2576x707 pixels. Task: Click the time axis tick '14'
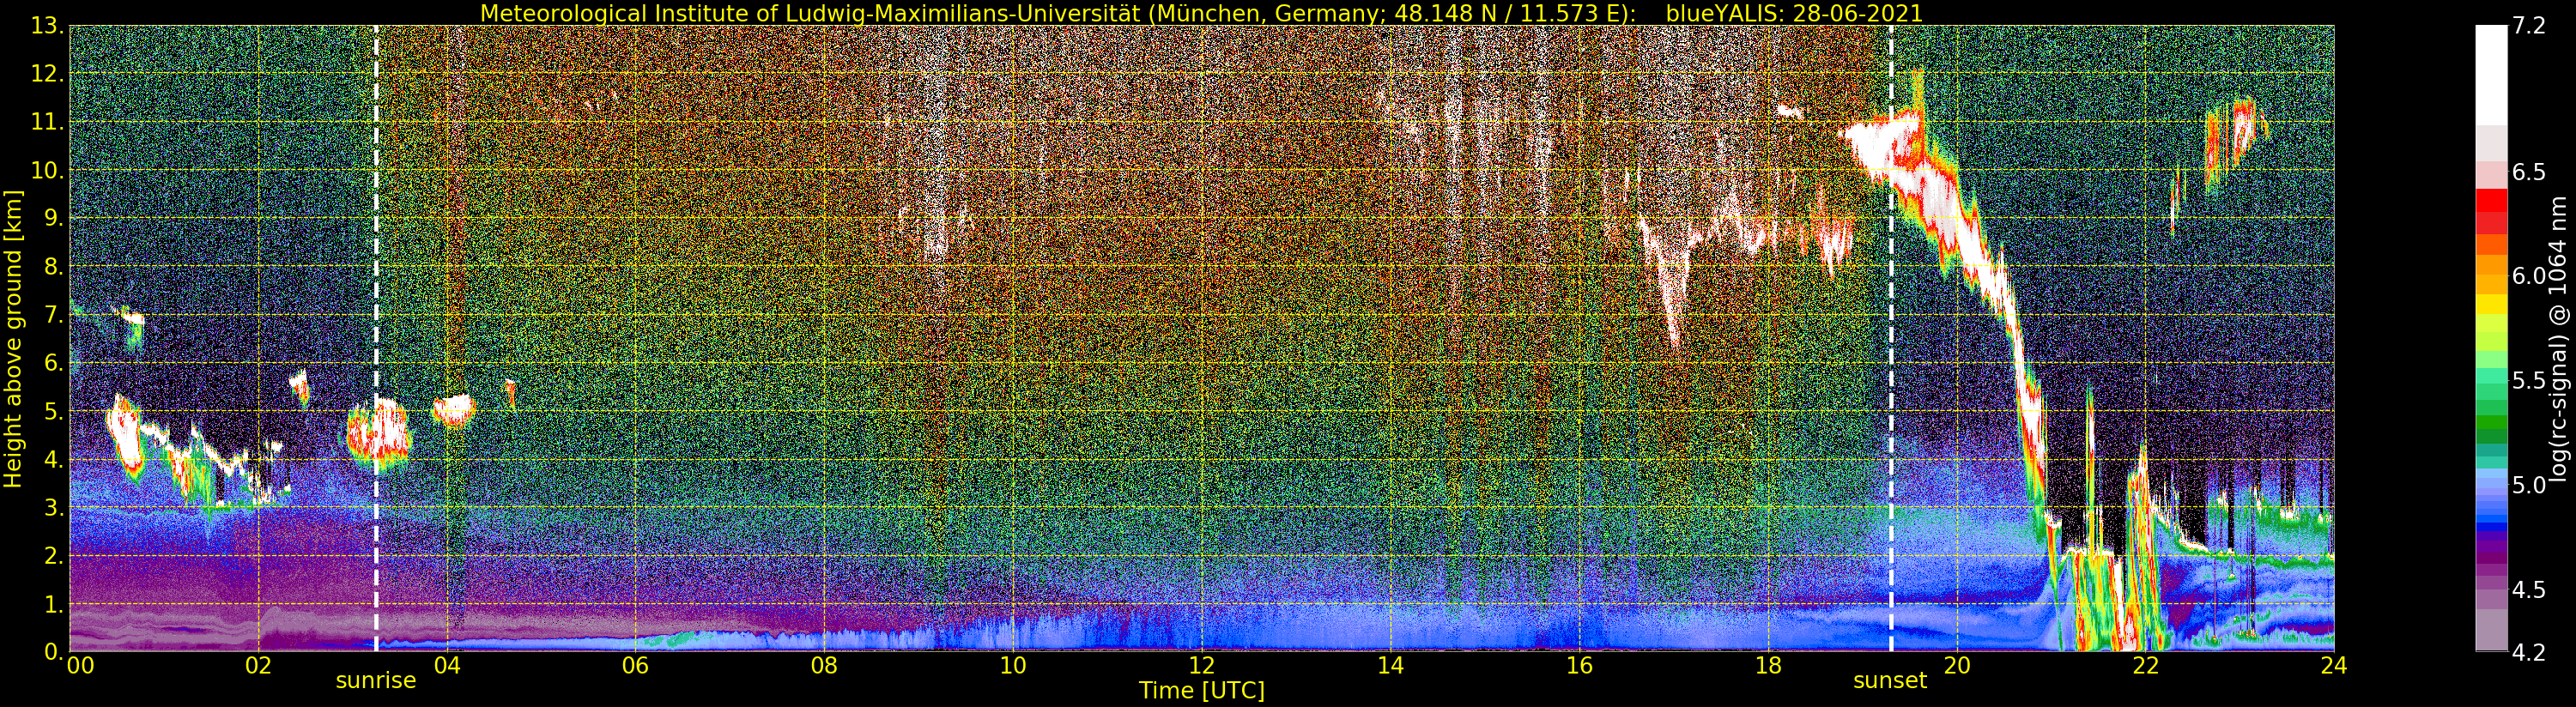1390,667
